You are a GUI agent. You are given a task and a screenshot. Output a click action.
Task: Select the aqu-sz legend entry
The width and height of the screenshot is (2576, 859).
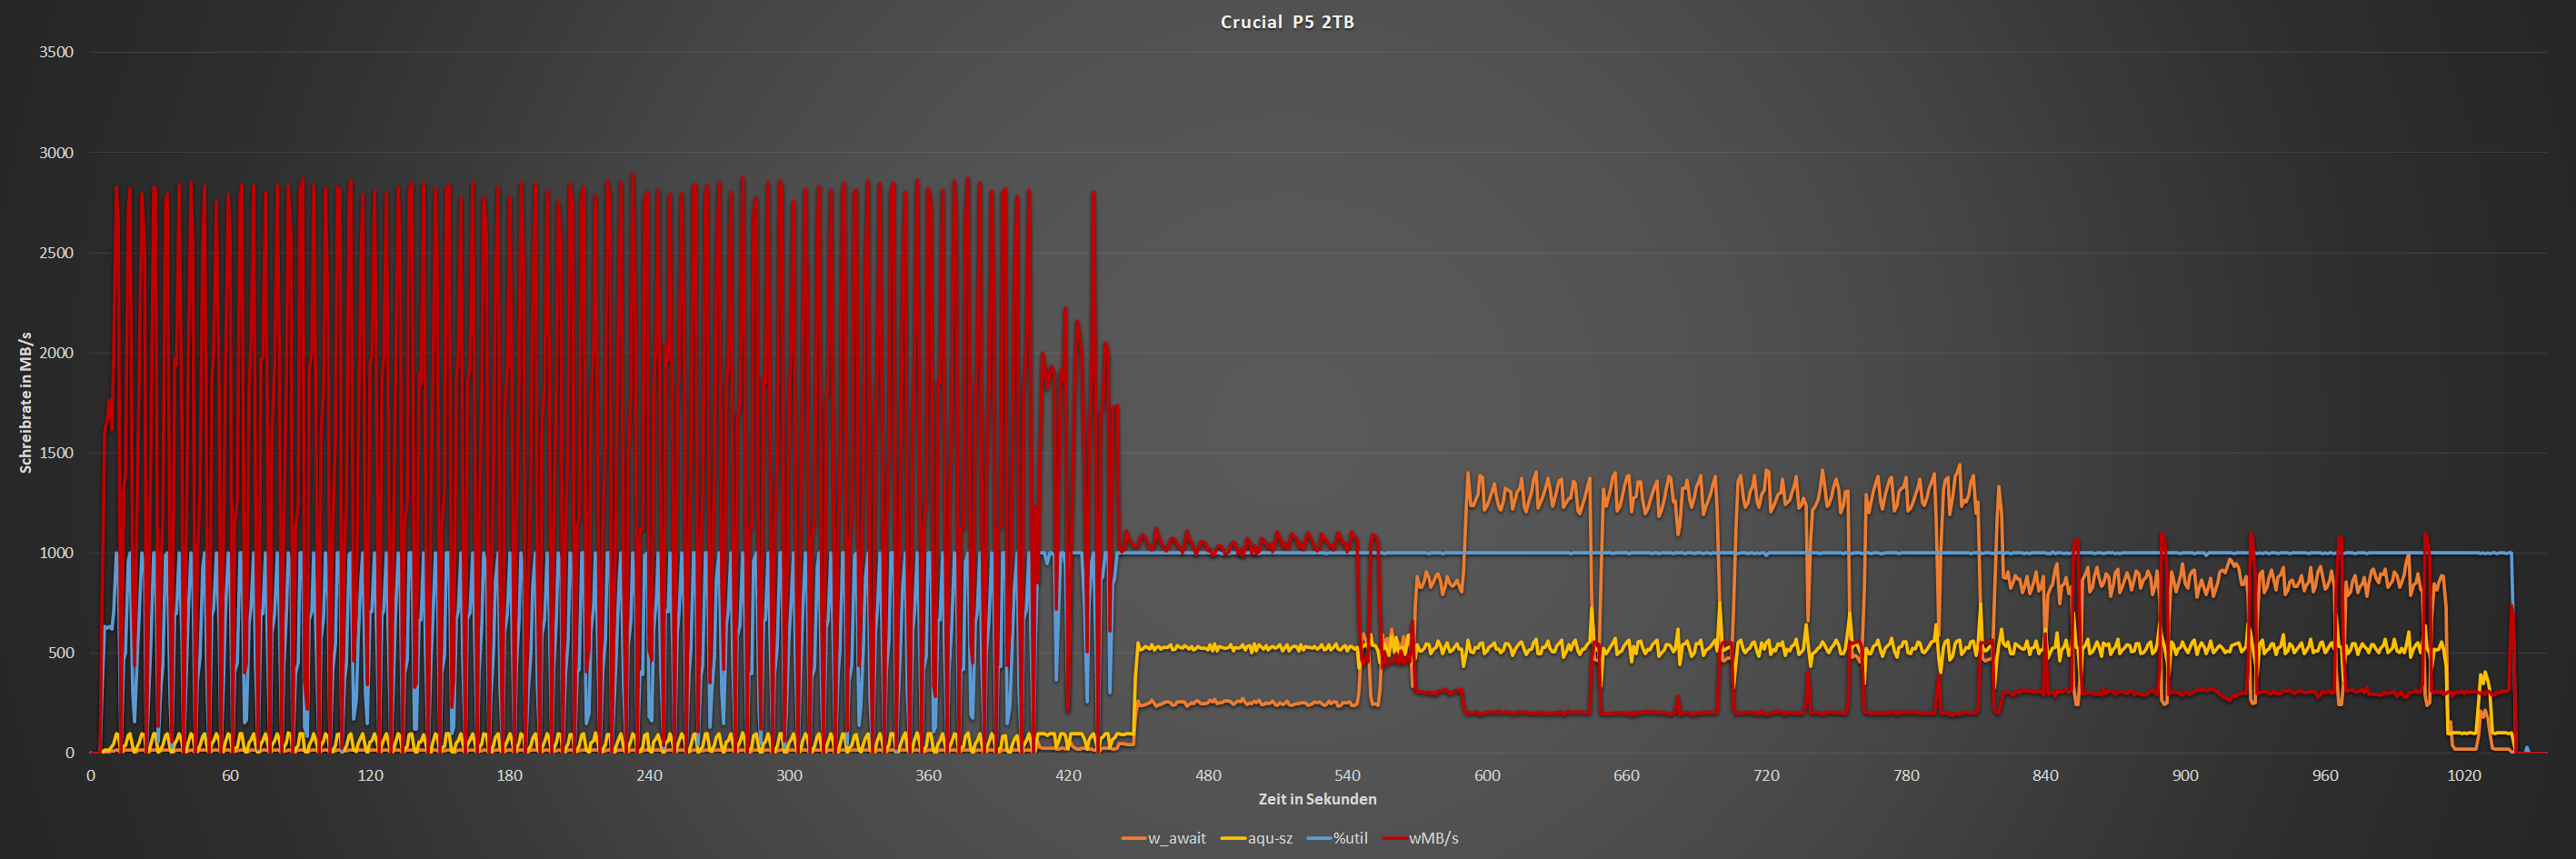tap(1257, 838)
